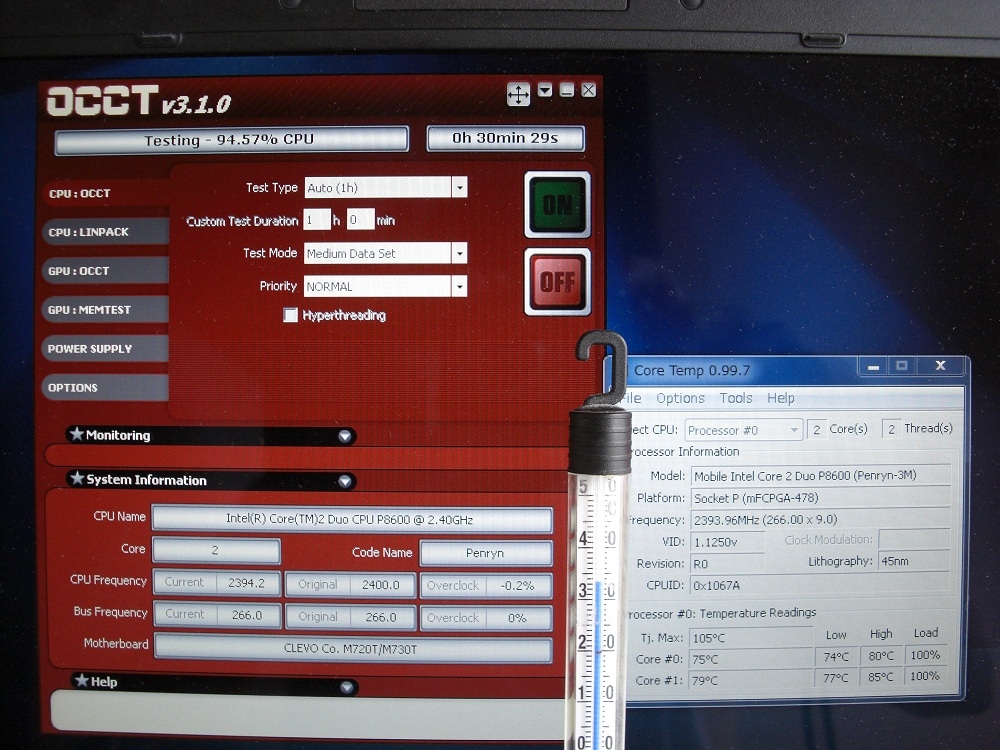This screenshot has height=750, width=1000.
Task: Click the Frequency value 2393.96MHz in Core Temp
Action: [821, 520]
